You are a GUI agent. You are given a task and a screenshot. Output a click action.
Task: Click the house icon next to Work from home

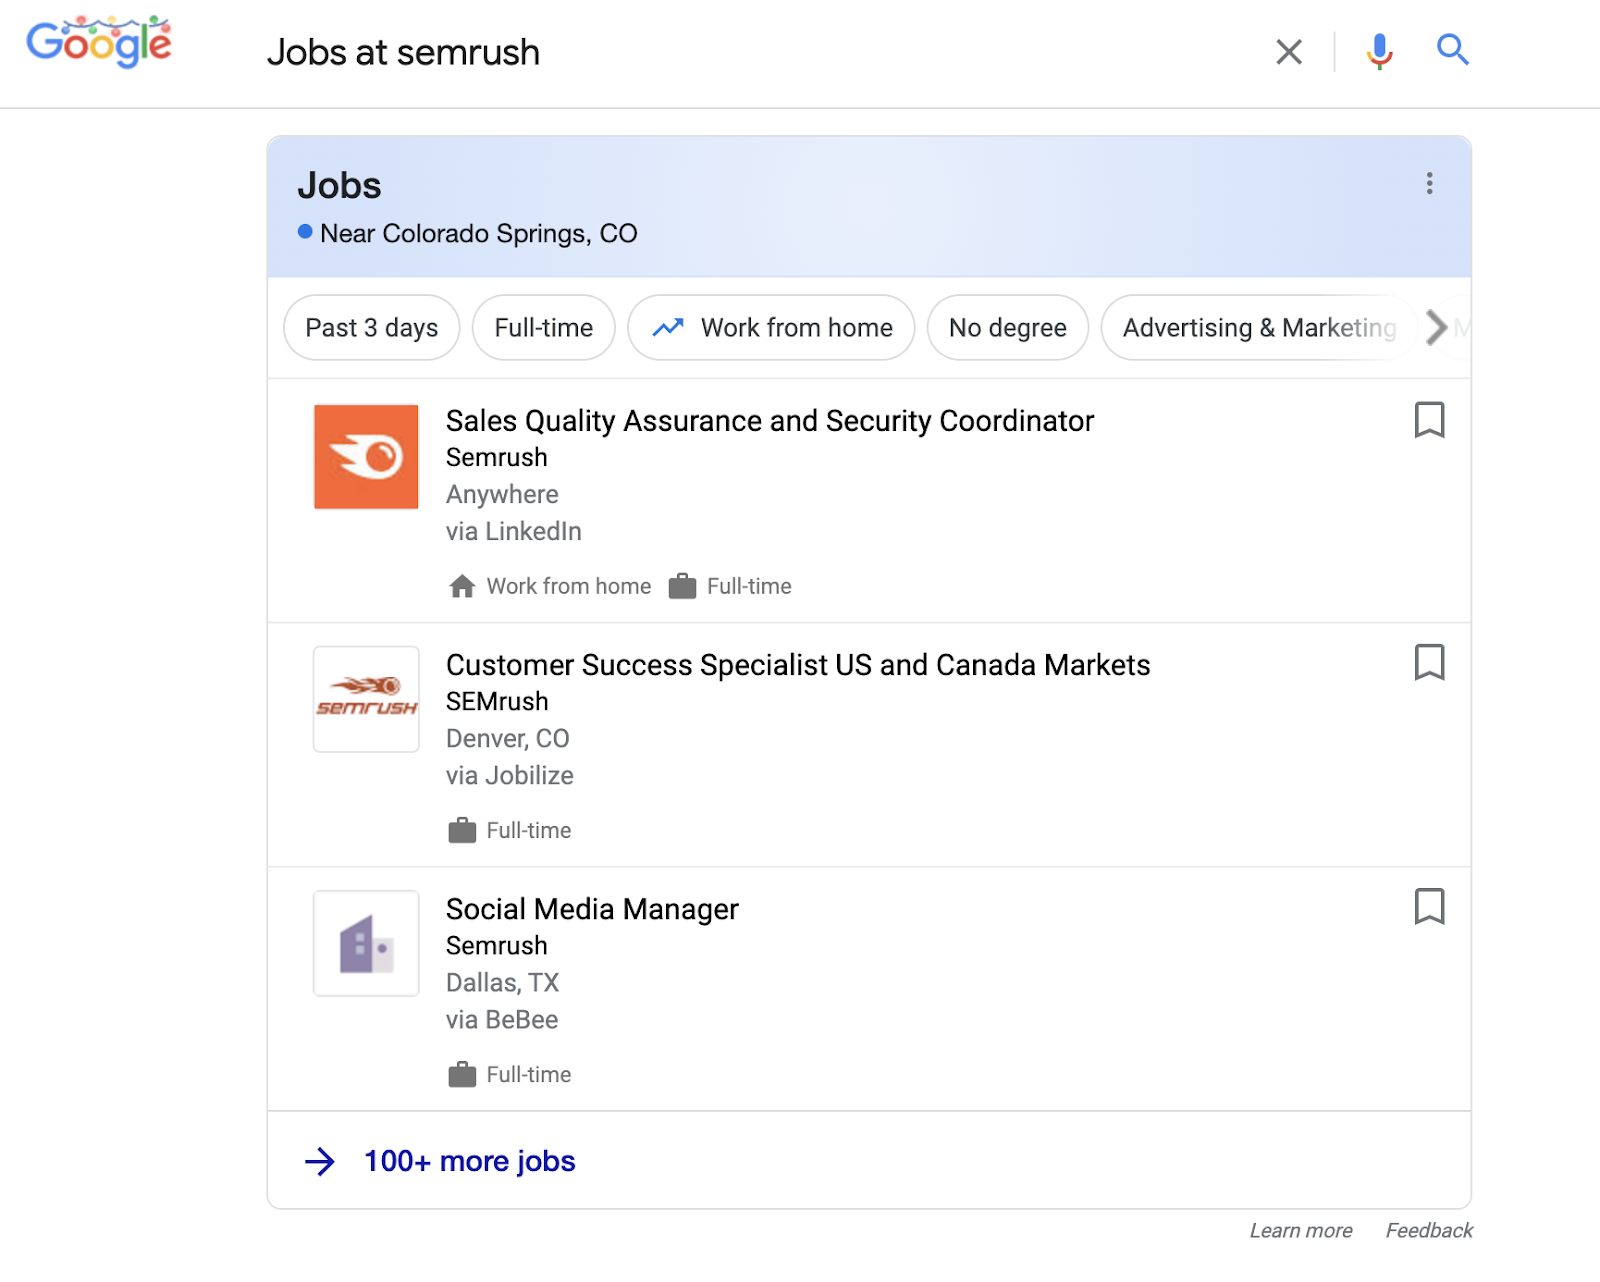462,586
